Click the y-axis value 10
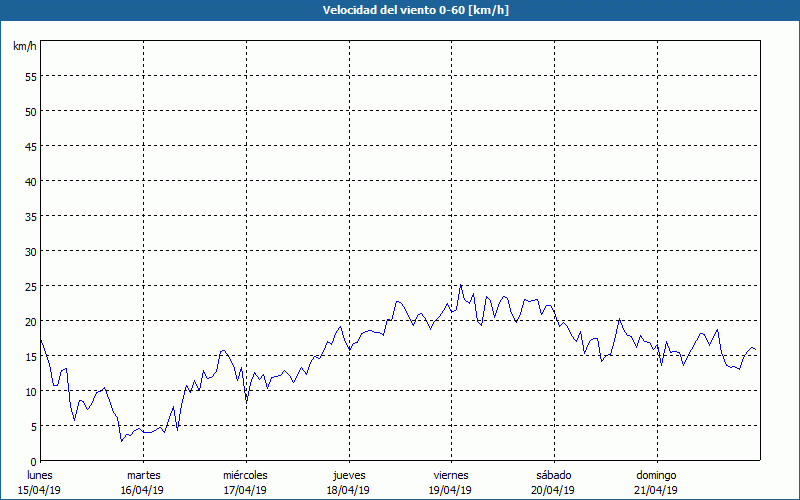 pyautogui.click(x=31, y=392)
